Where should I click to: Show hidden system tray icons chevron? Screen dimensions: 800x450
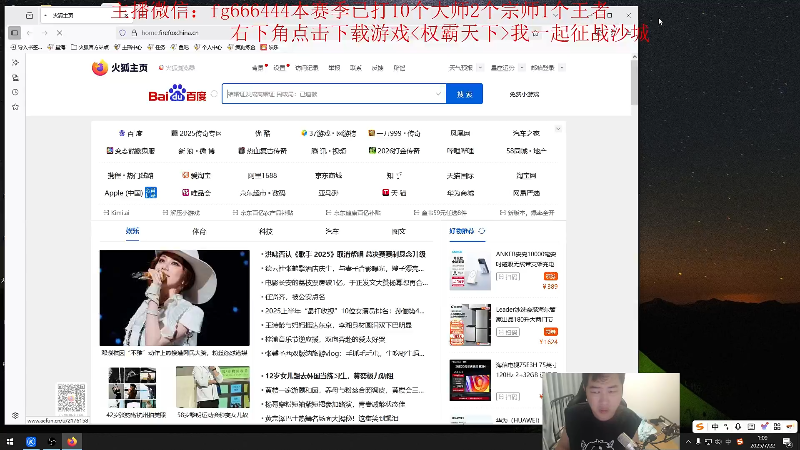pyautogui.click(x=688, y=441)
